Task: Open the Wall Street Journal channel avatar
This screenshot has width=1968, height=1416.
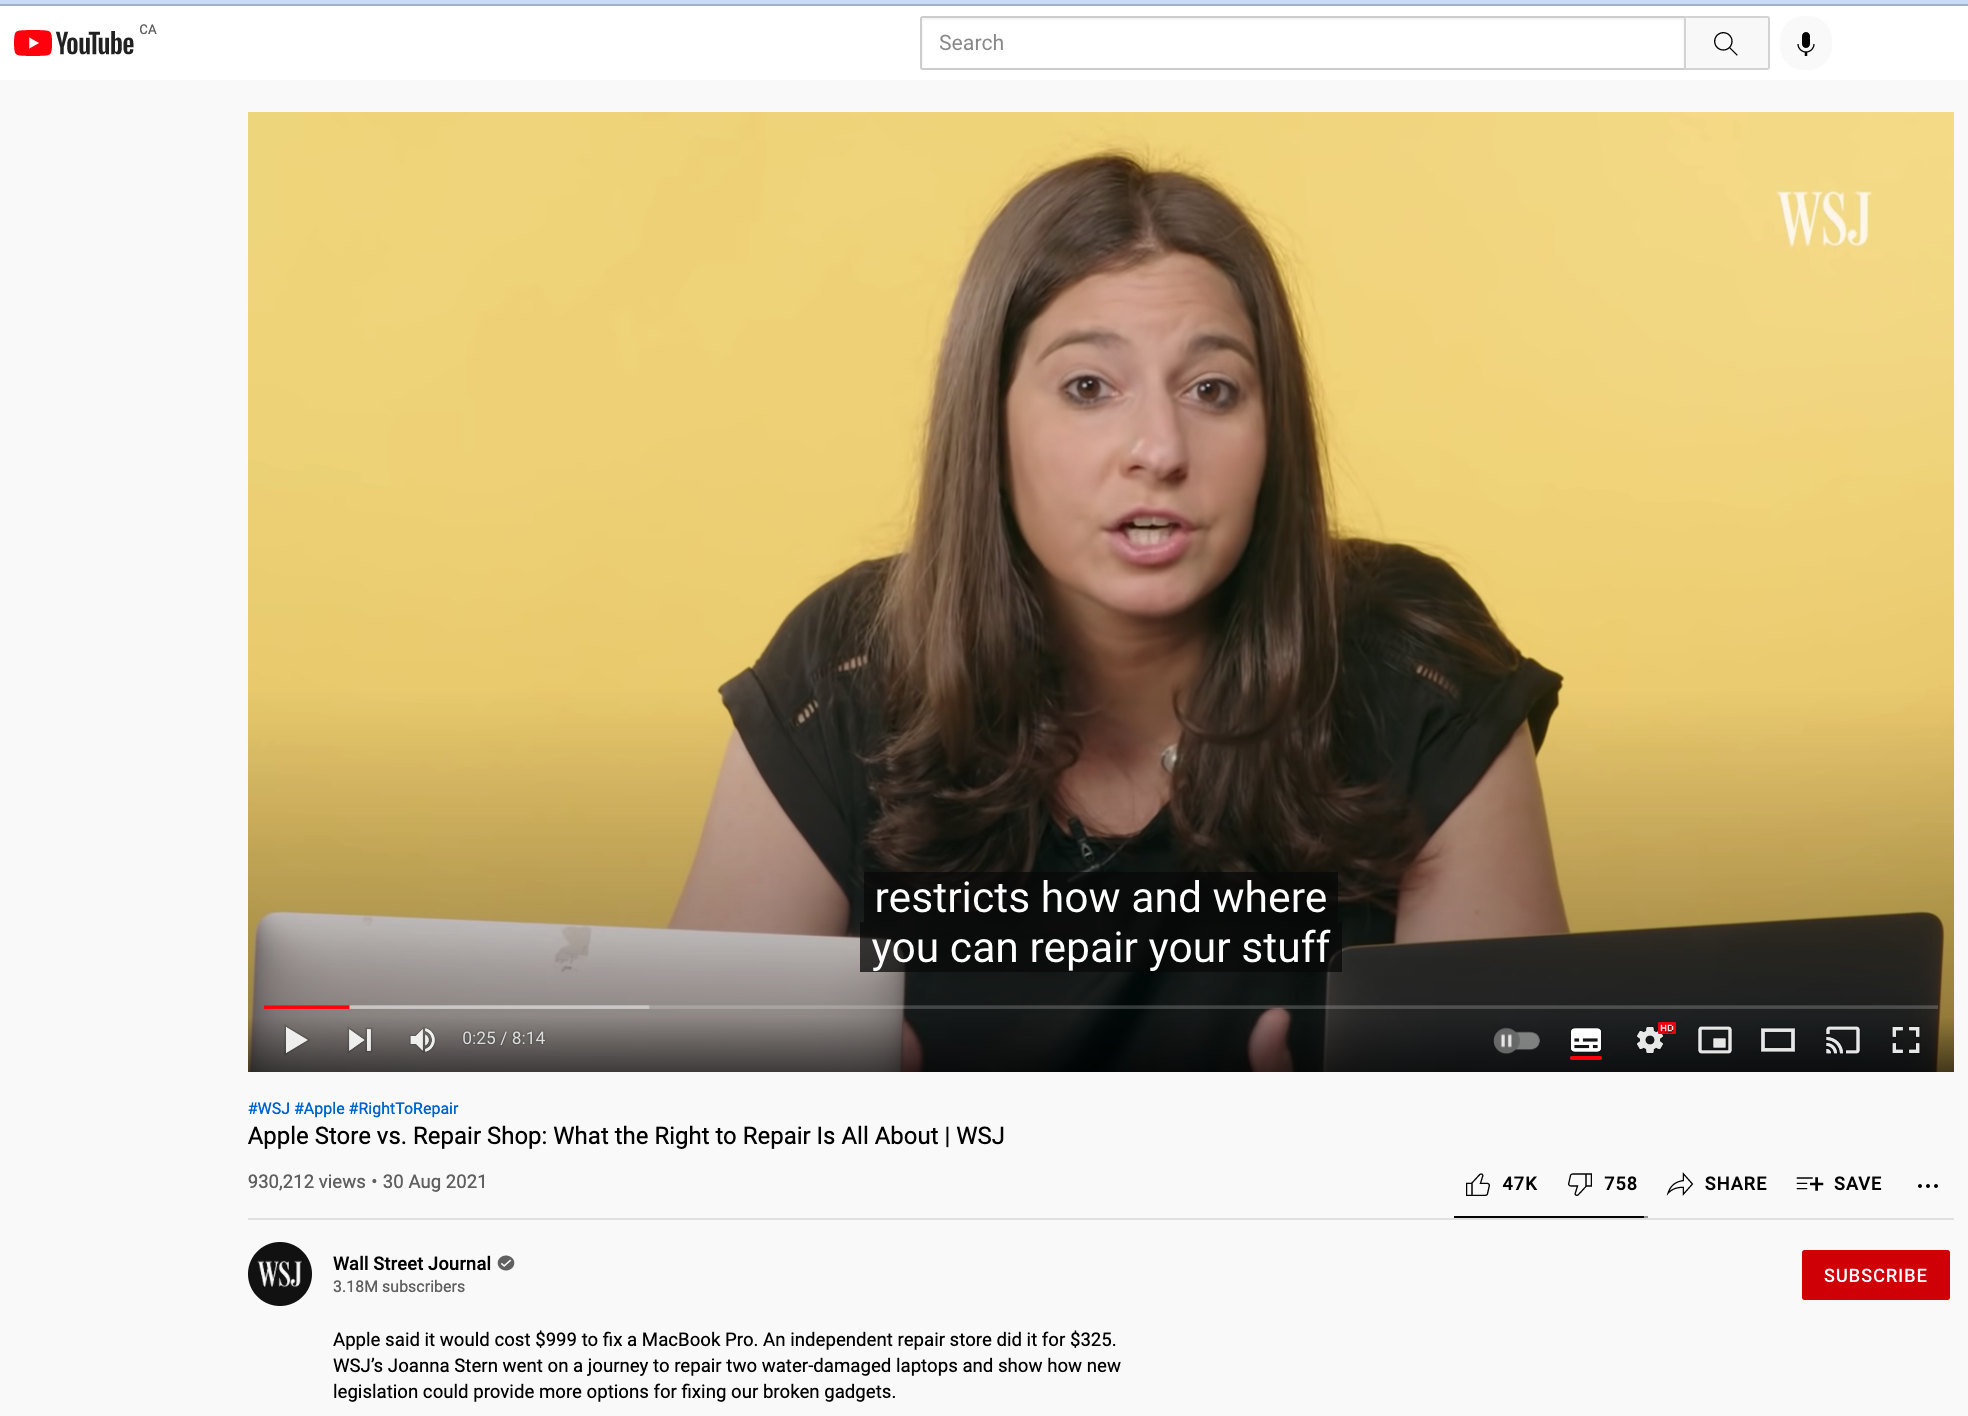Action: coord(280,1274)
